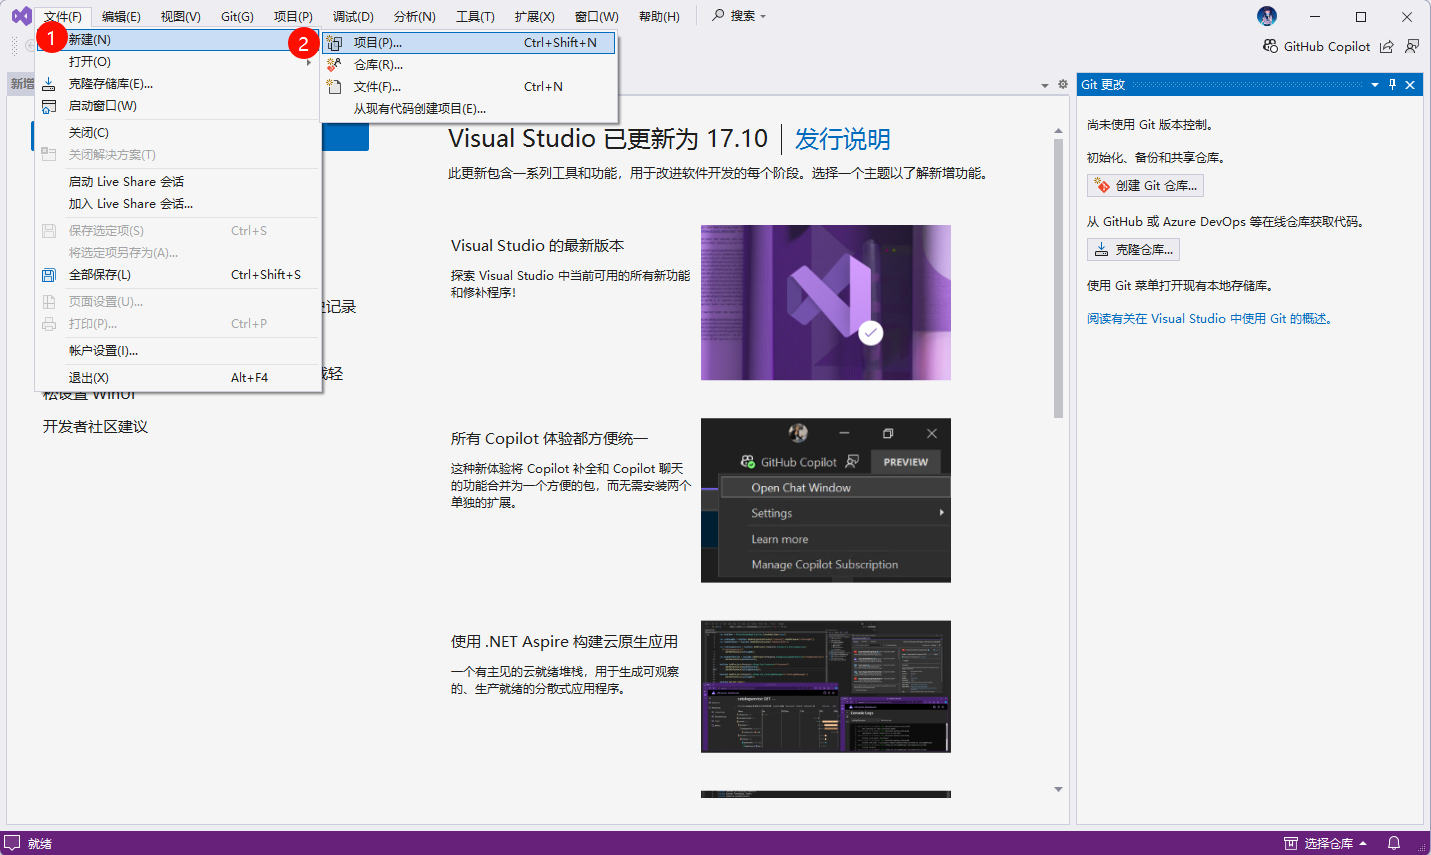Click the 克隆仓库... button in Git panel
The width and height of the screenshot is (1431, 855).
coord(1133,249)
